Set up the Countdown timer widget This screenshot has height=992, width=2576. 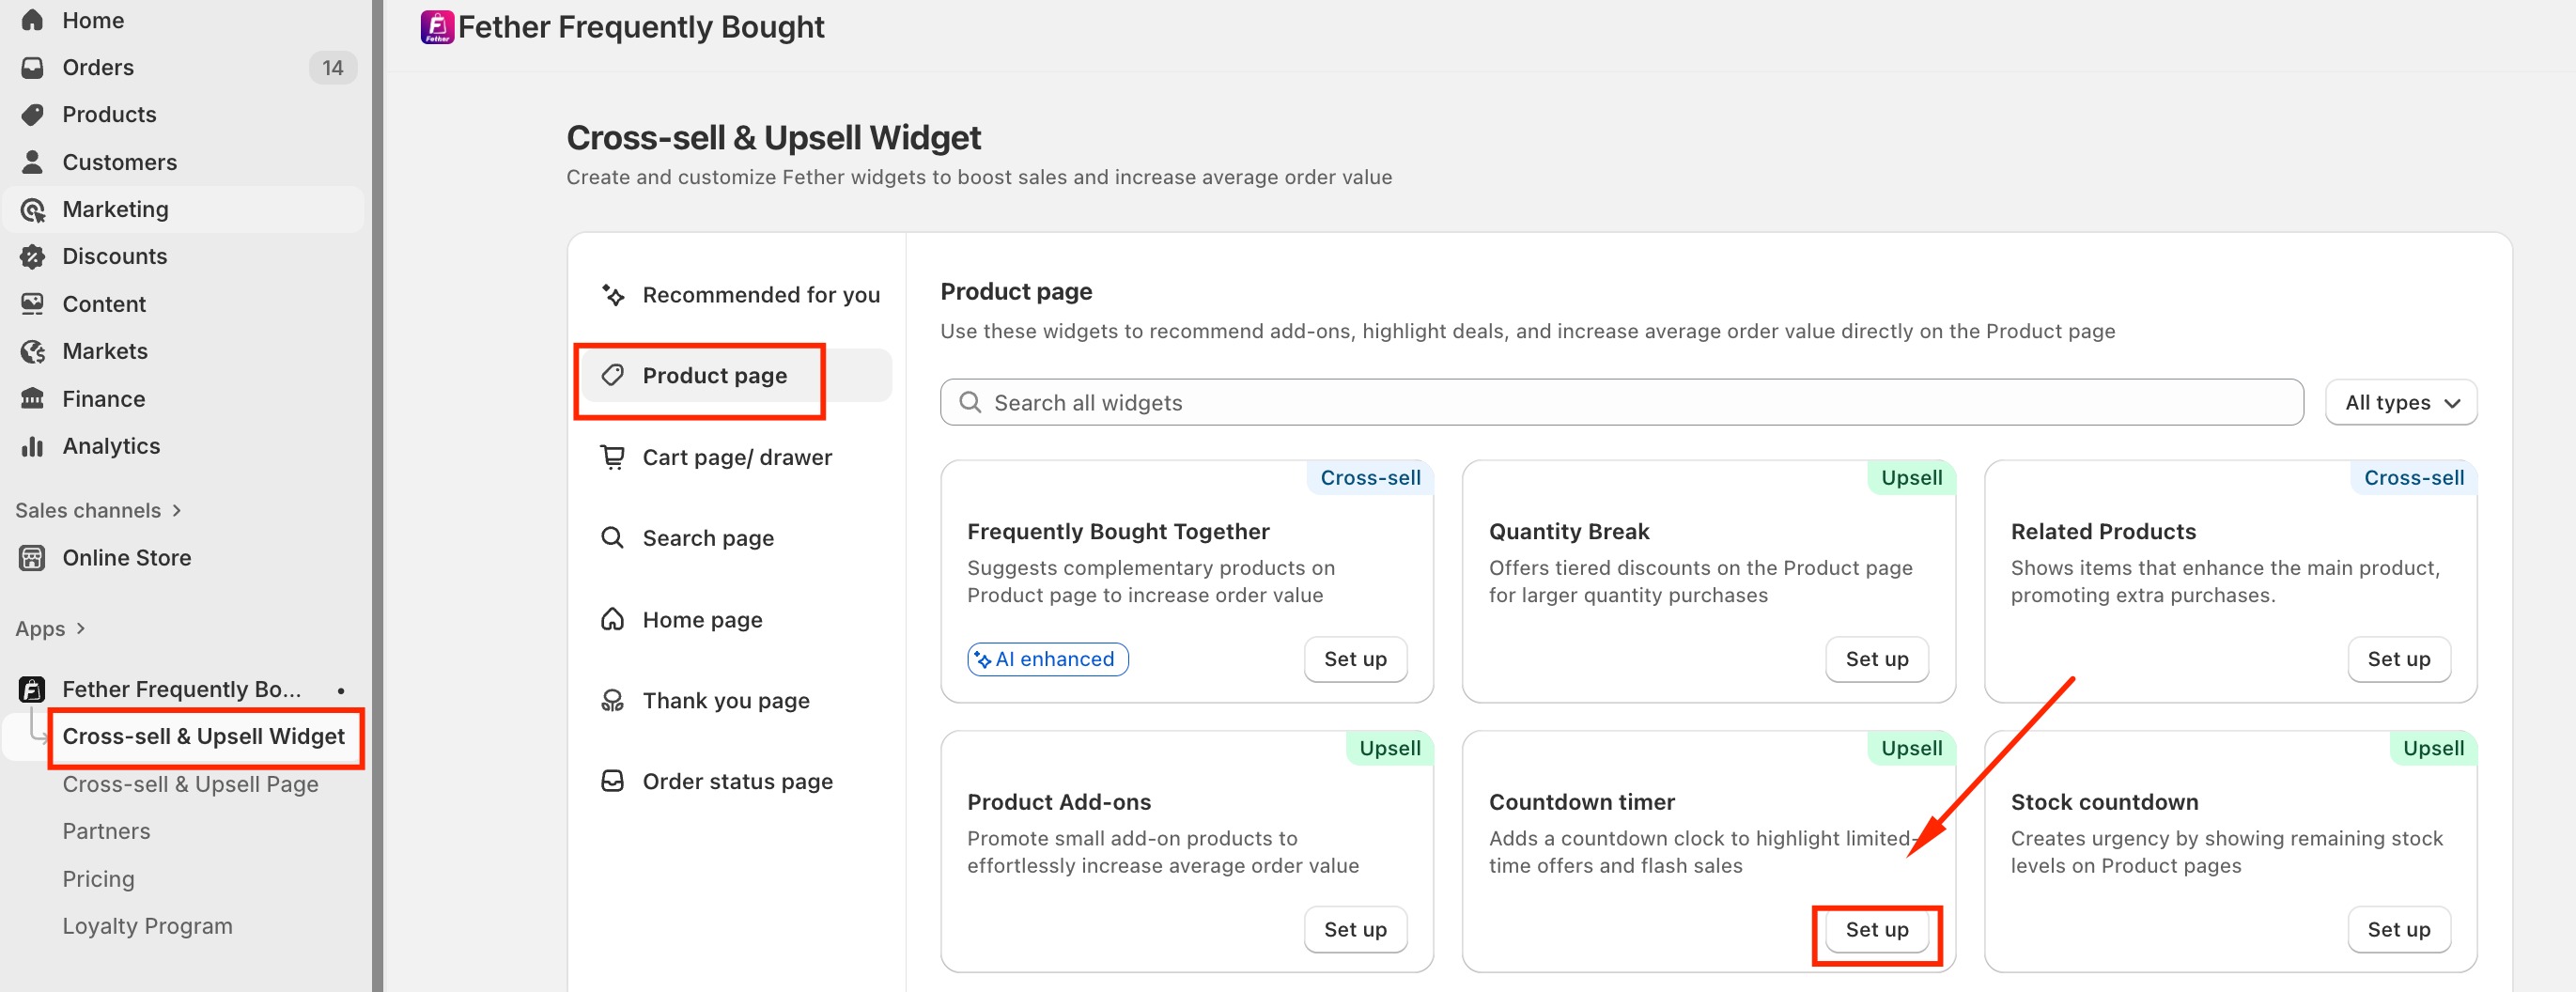[x=1877, y=929]
